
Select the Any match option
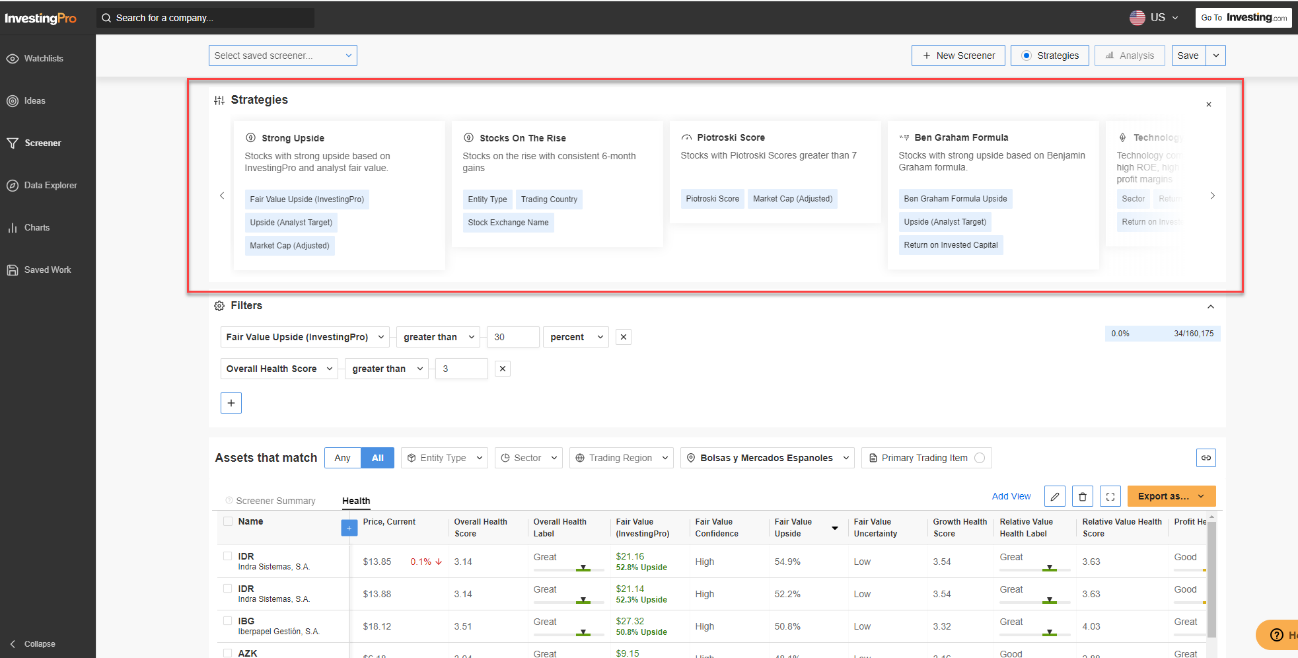click(x=343, y=458)
